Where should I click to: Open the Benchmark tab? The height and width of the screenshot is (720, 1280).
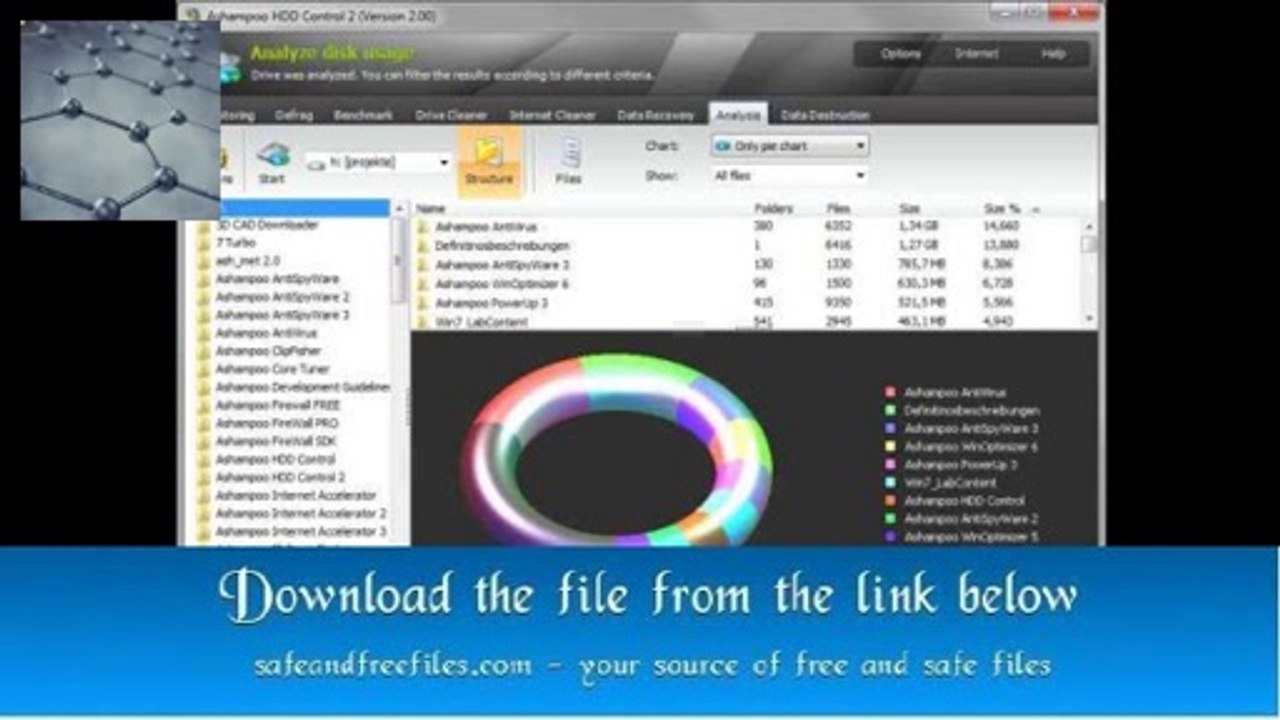click(x=363, y=115)
